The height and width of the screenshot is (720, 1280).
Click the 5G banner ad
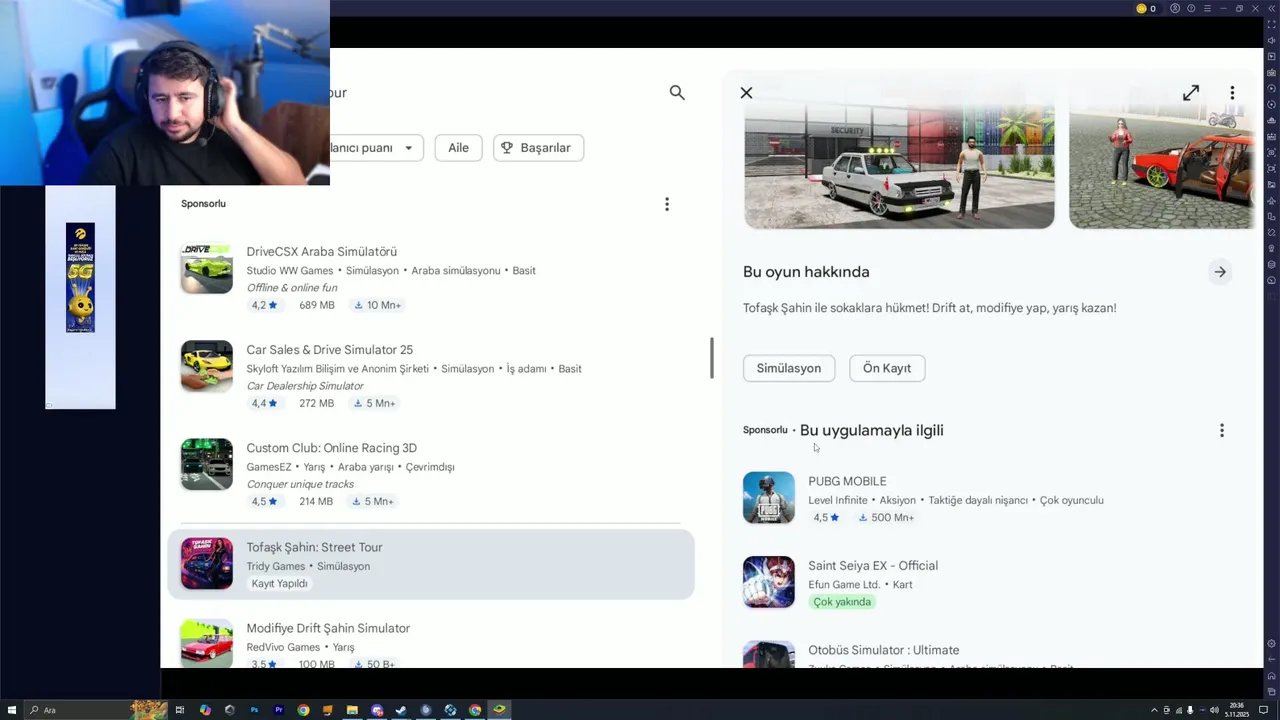pos(80,278)
